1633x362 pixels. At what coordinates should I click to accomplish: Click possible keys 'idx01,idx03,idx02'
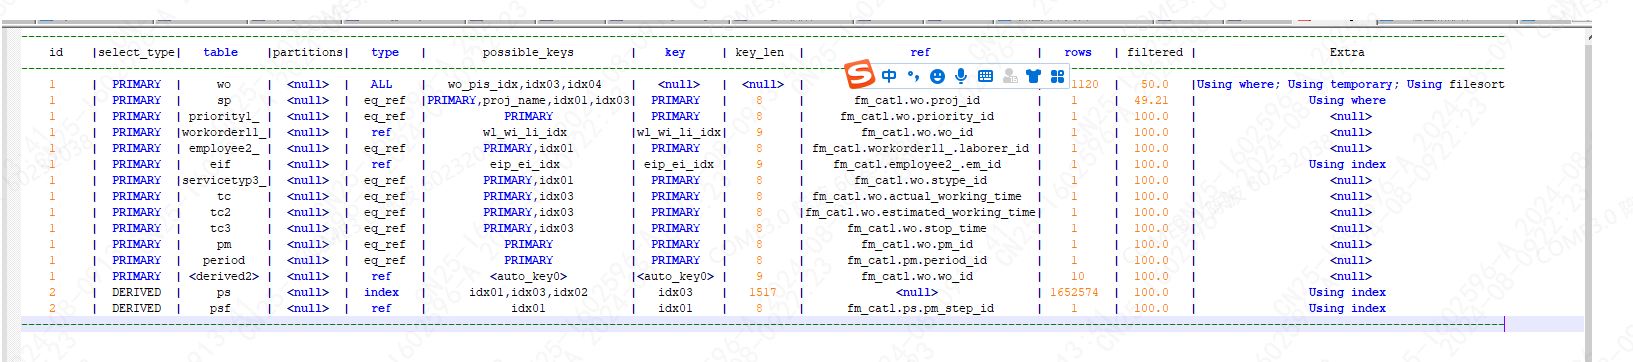click(529, 292)
